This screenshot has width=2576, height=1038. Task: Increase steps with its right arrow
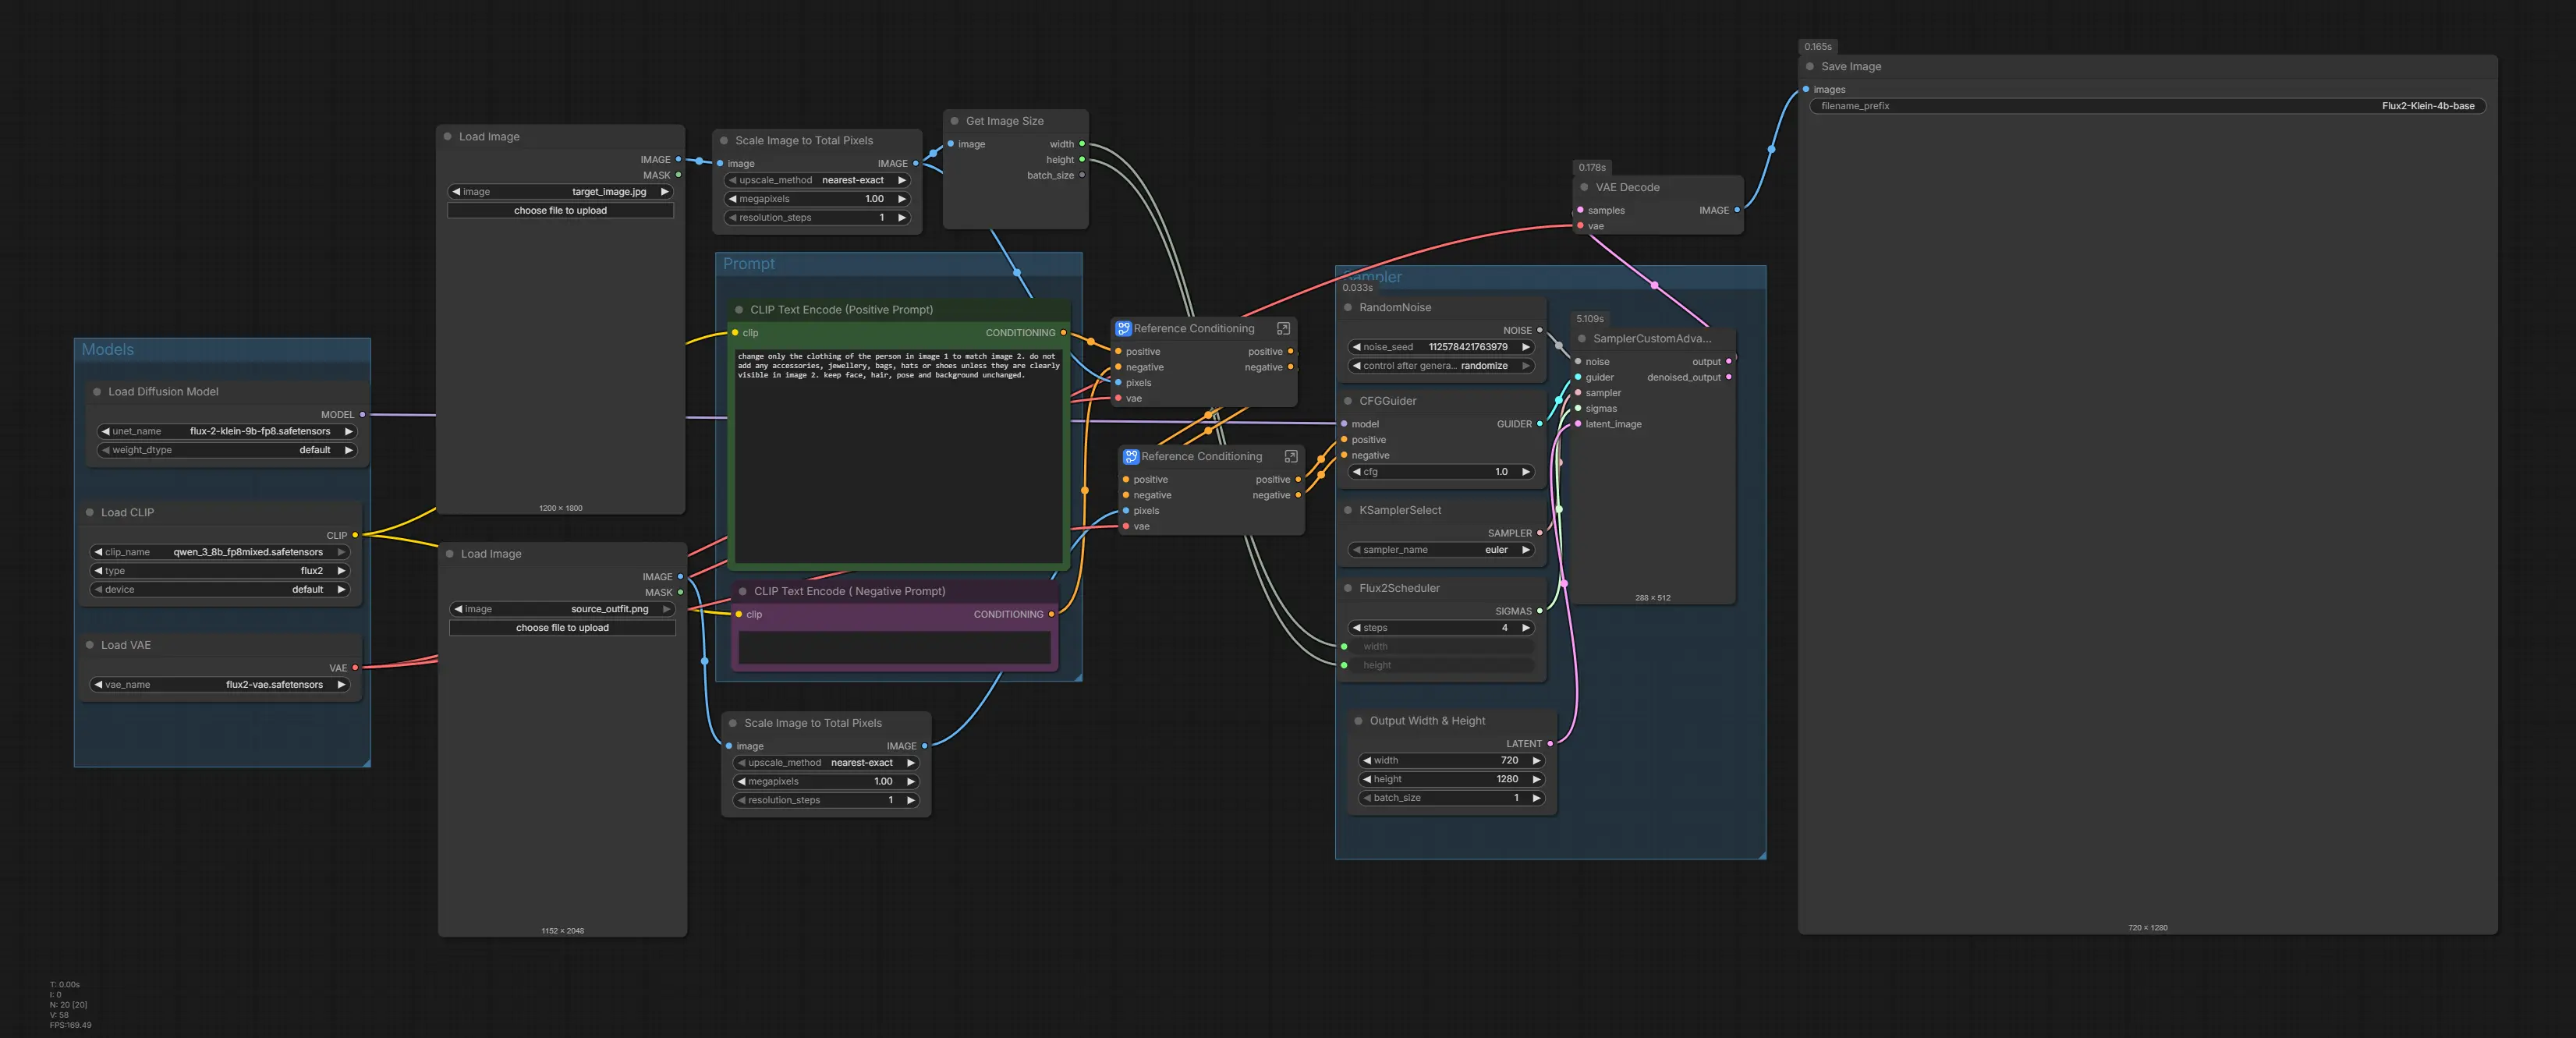[x=1526, y=628]
